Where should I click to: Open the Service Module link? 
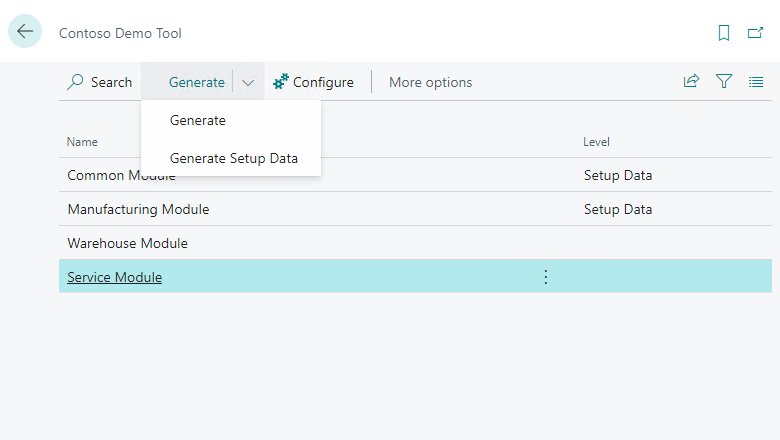tap(114, 277)
